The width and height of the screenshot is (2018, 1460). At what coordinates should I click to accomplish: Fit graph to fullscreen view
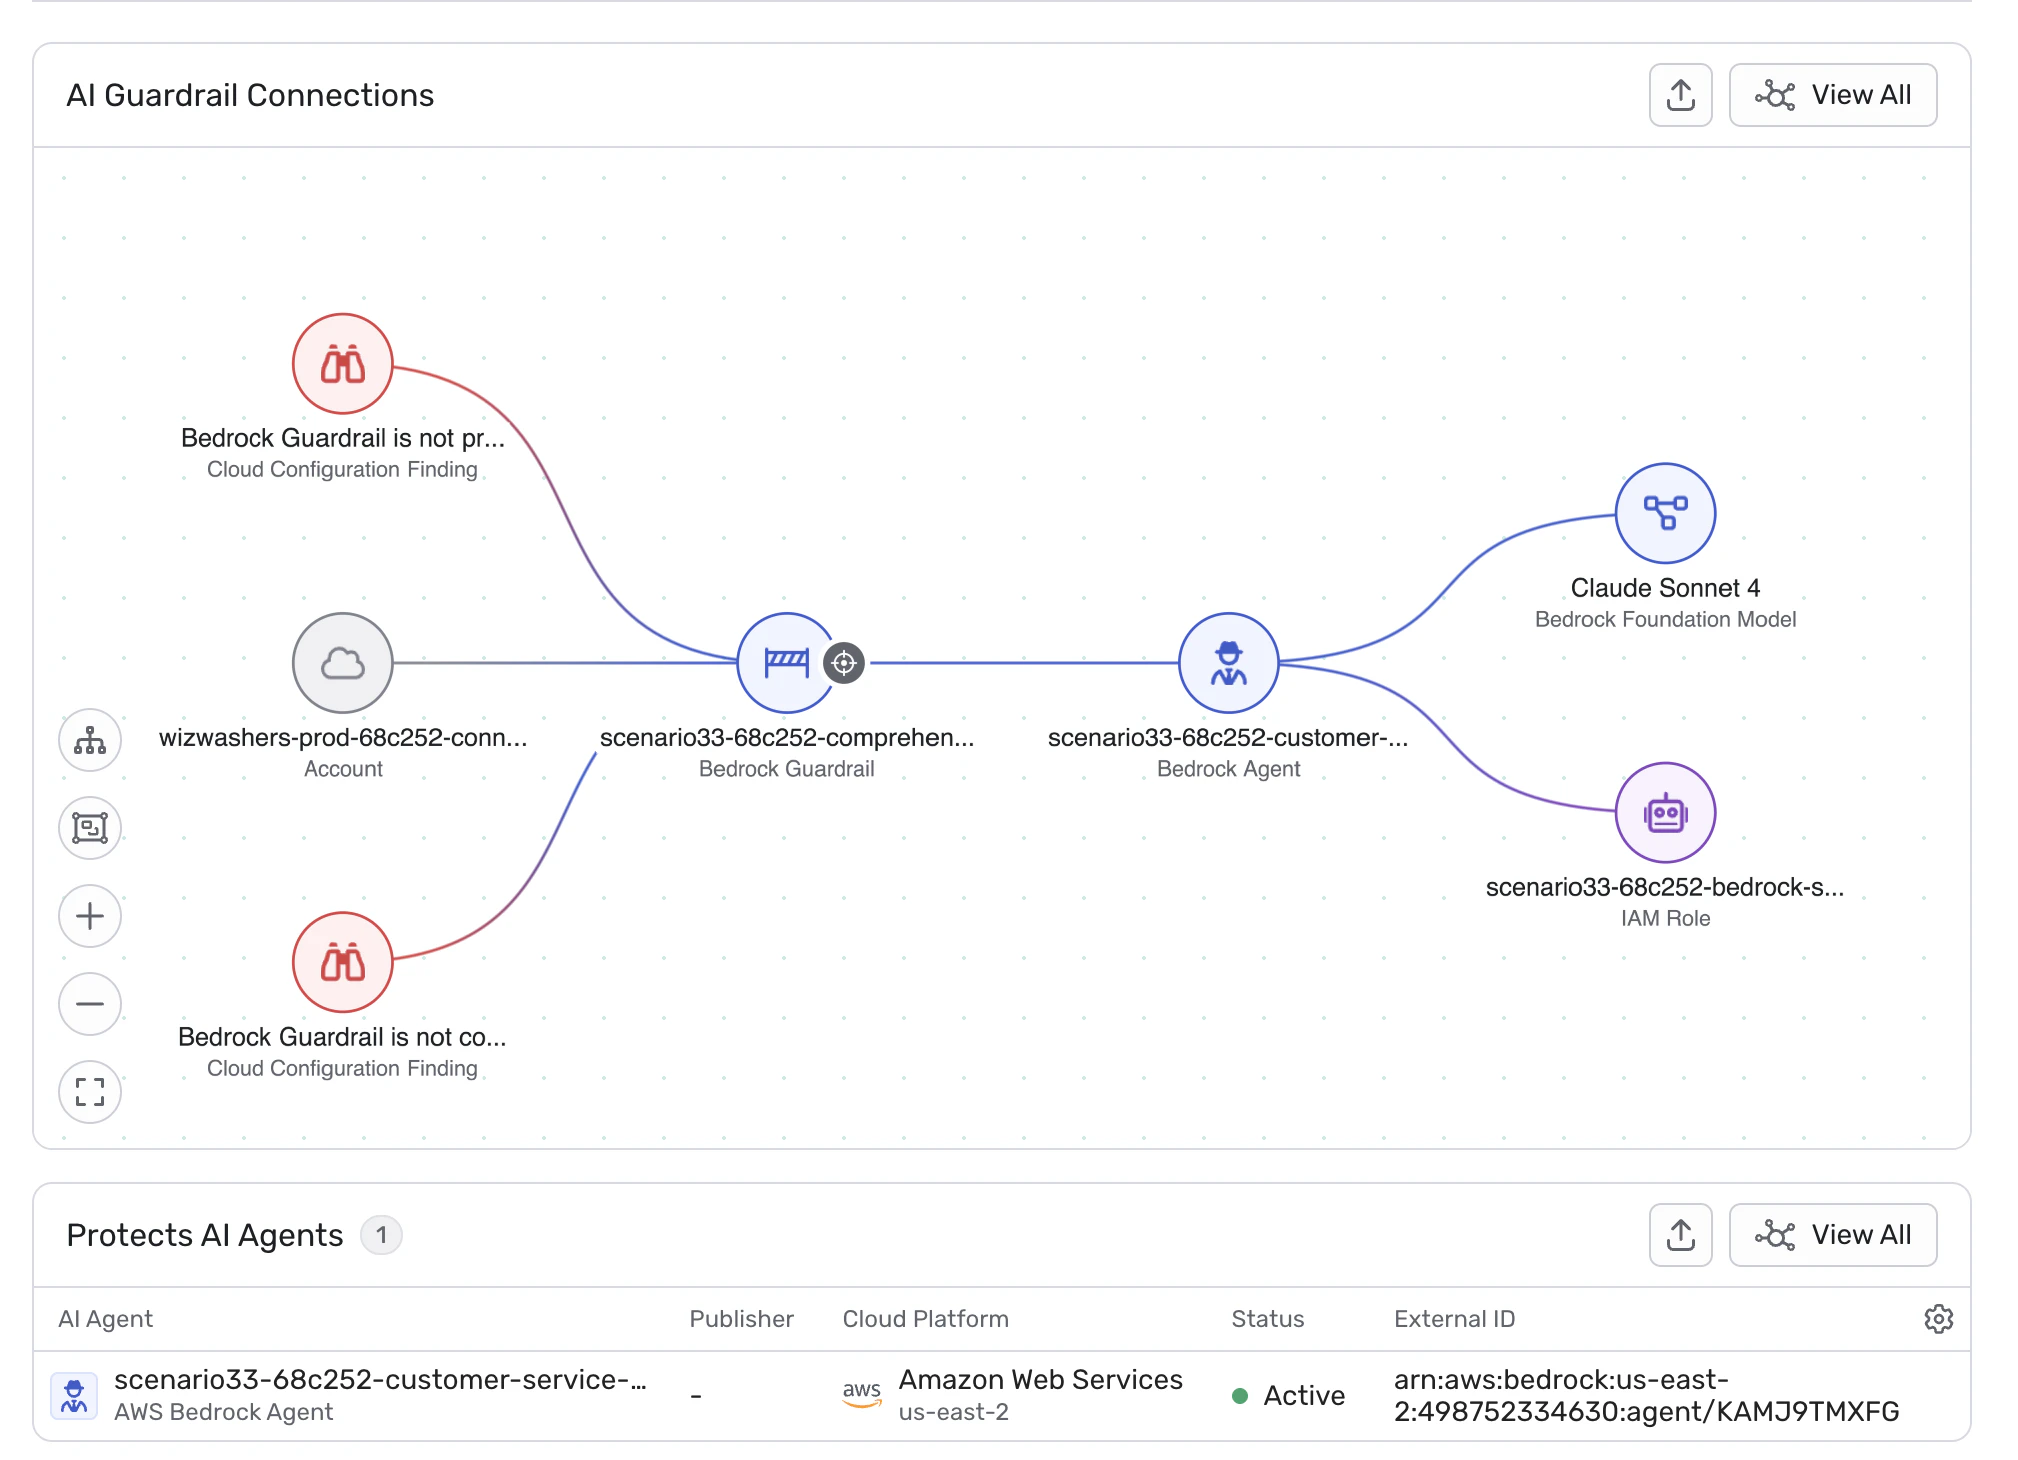coord(90,1091)
